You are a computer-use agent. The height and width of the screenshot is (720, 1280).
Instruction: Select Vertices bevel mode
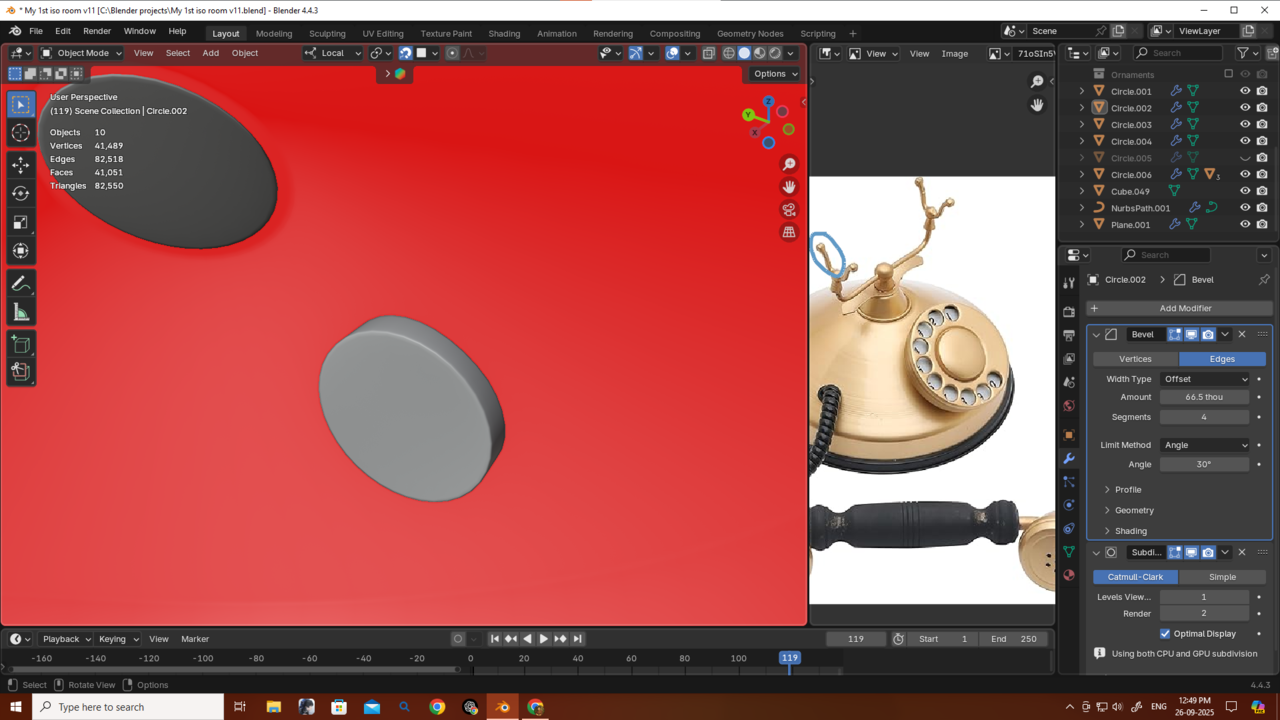pos(1135,358)
